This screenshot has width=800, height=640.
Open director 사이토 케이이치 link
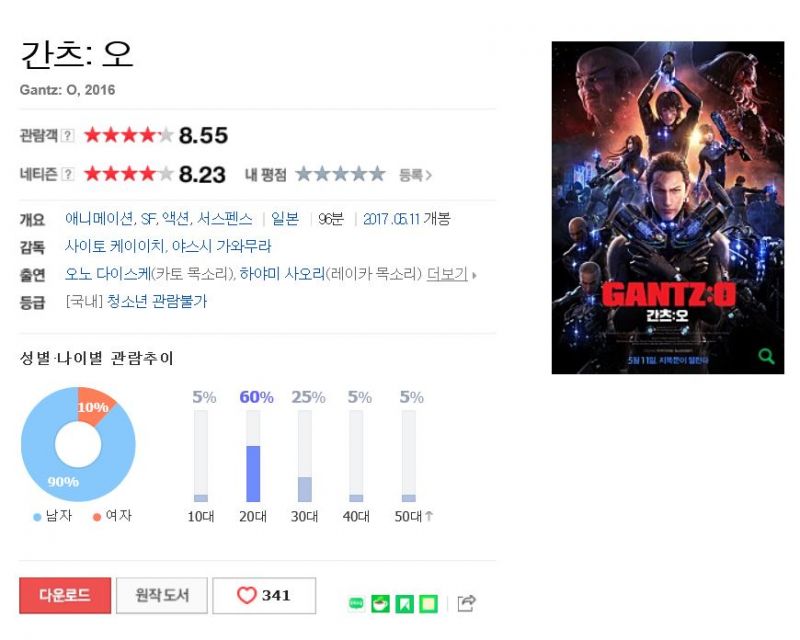tap(114, 247)
